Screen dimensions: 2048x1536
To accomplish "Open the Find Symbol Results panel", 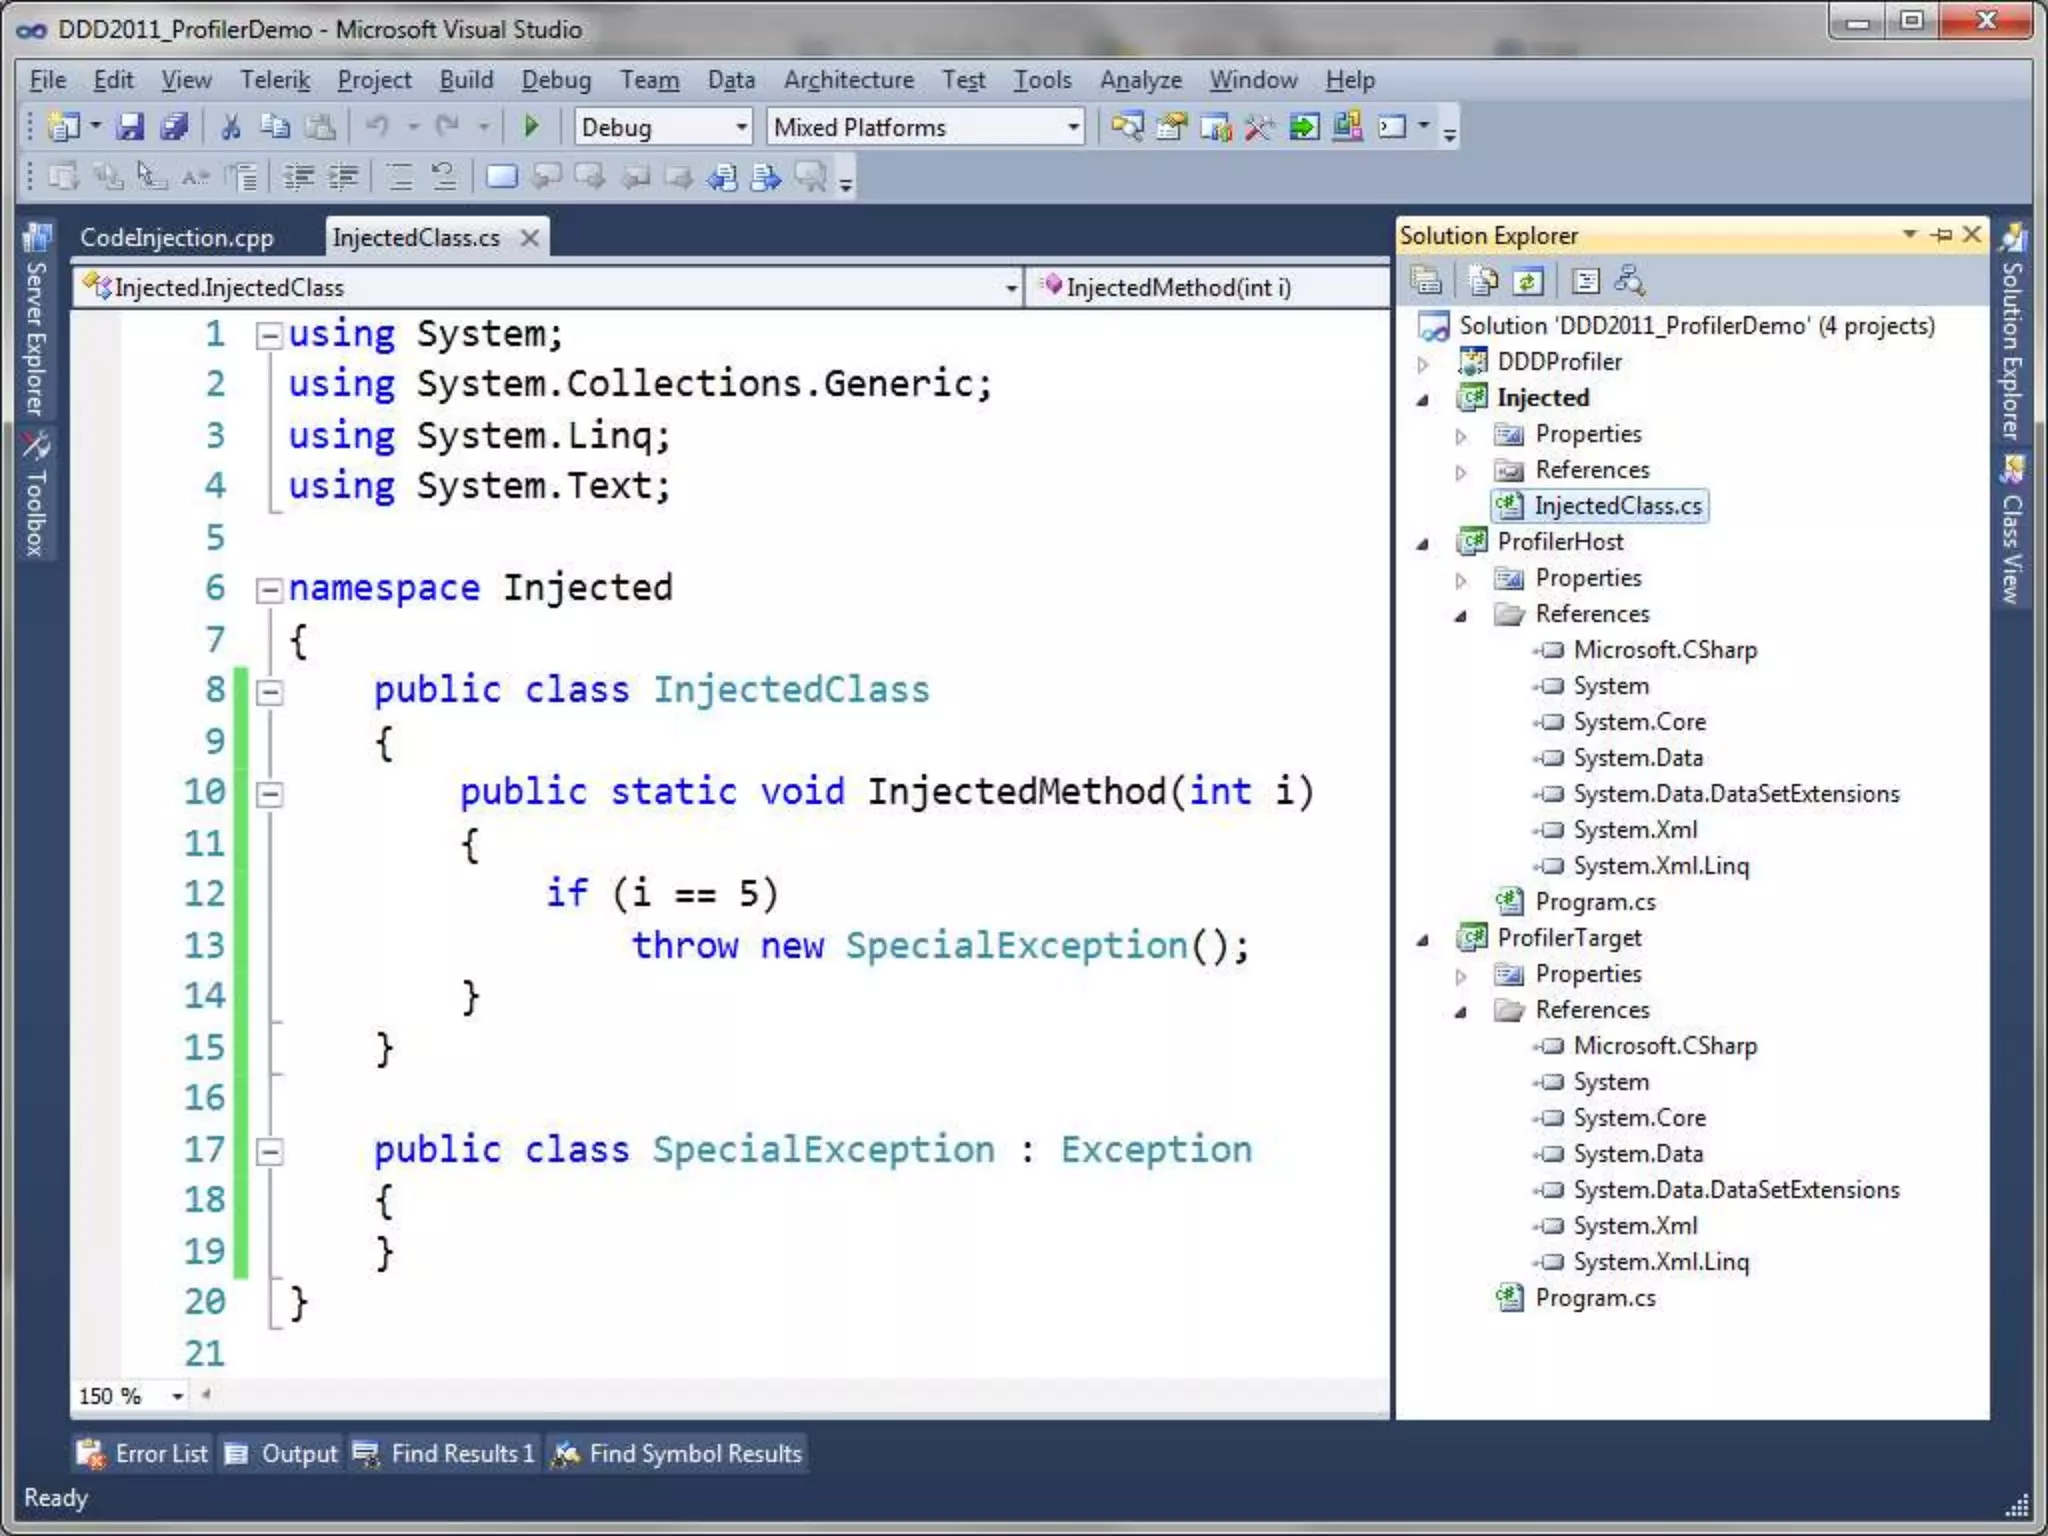I will 678,1454.
